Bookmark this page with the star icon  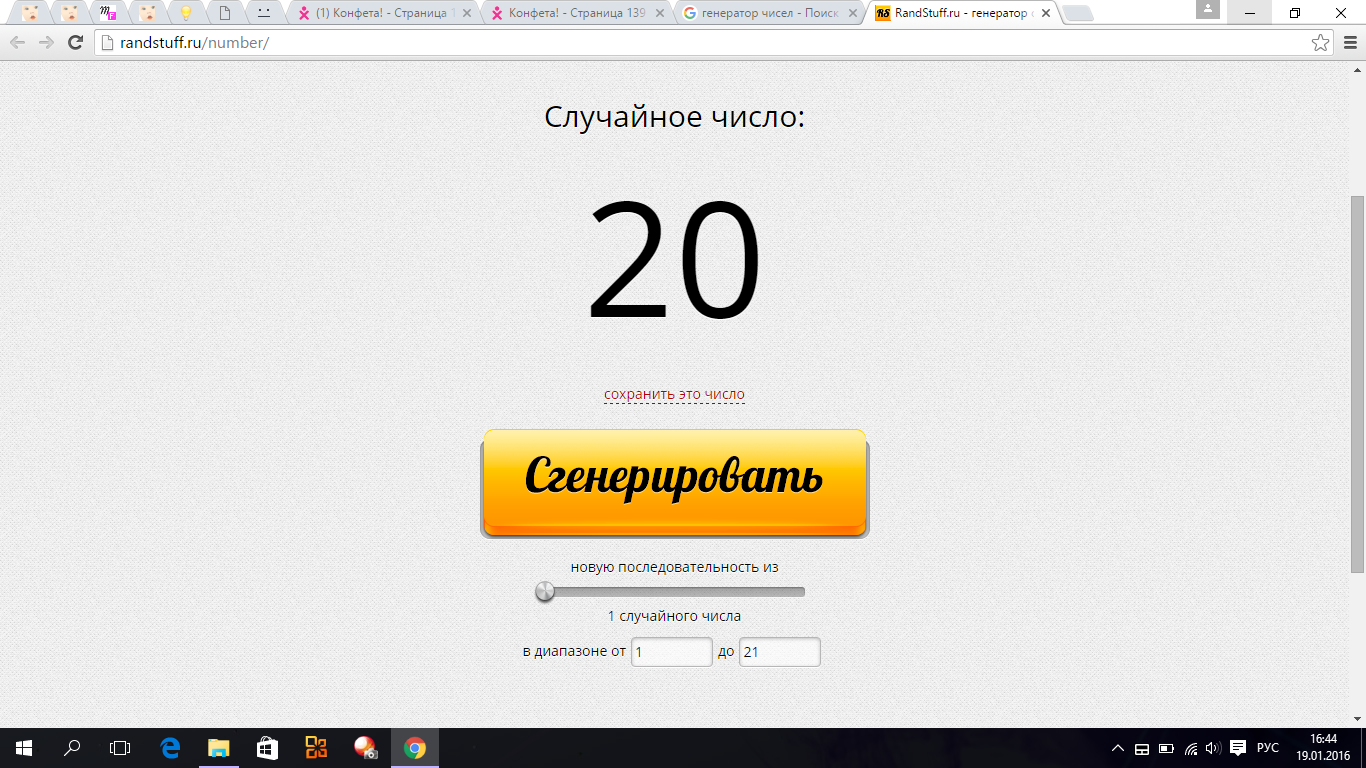click(1320, 43)
